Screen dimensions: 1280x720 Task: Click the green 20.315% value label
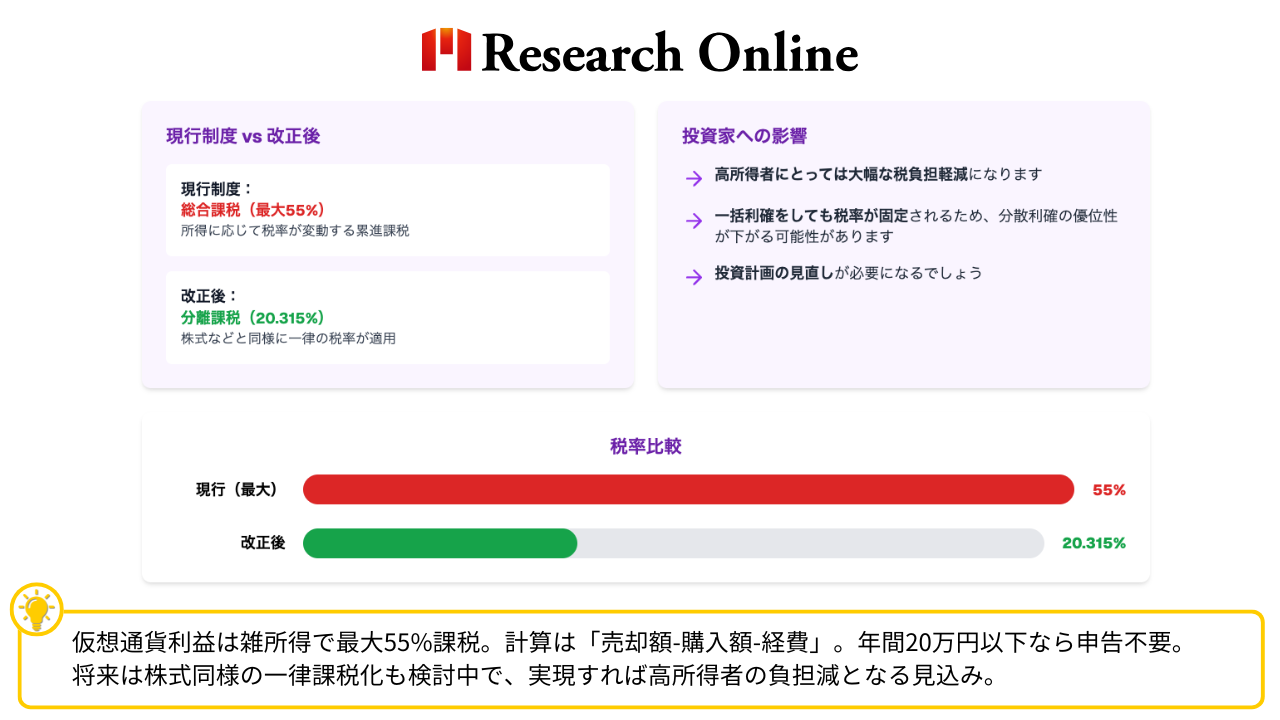coord(1094,543)
